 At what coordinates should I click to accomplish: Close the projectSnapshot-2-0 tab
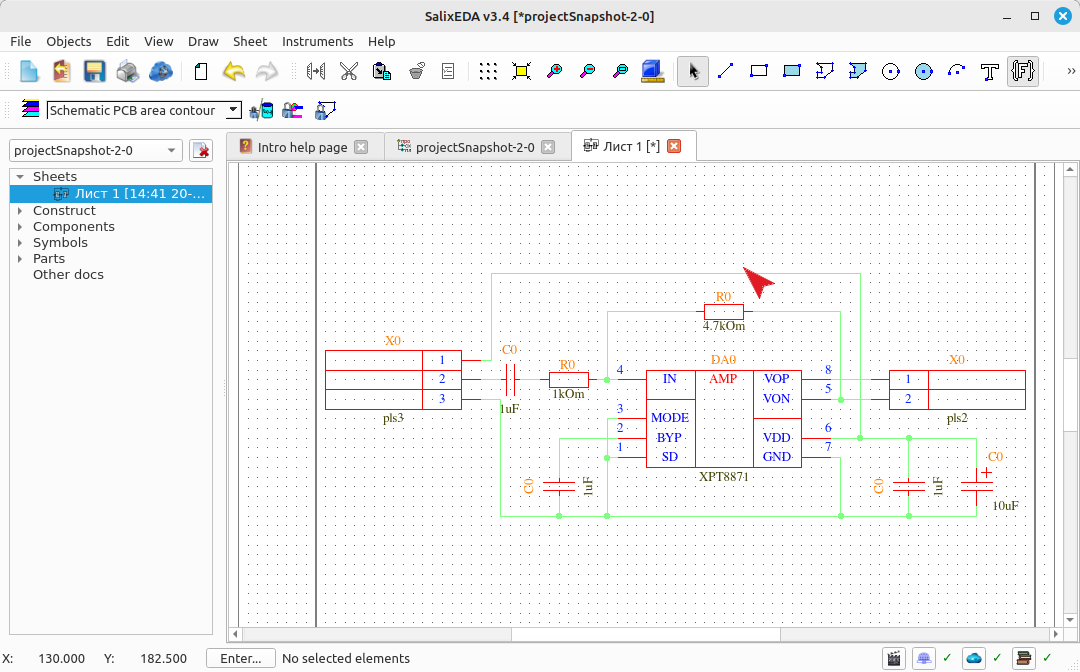548,147
